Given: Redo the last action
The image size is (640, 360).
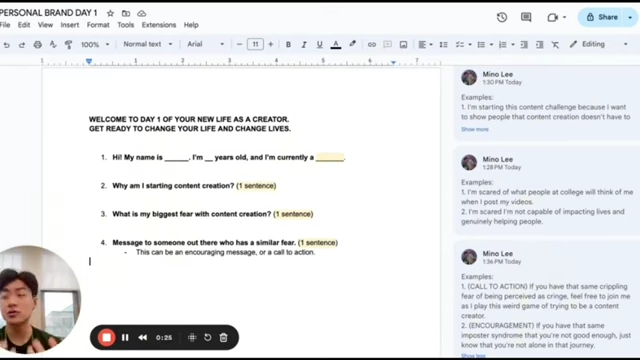Looking at the screenshot, I should click(22, 44).
